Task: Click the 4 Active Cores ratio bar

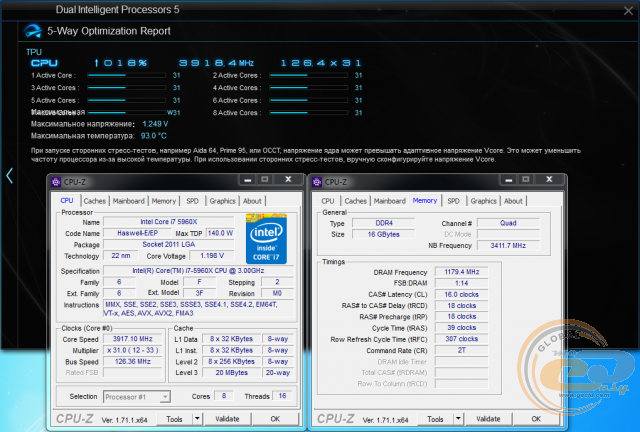Action: pyautogui.click(x=309, y=88)
